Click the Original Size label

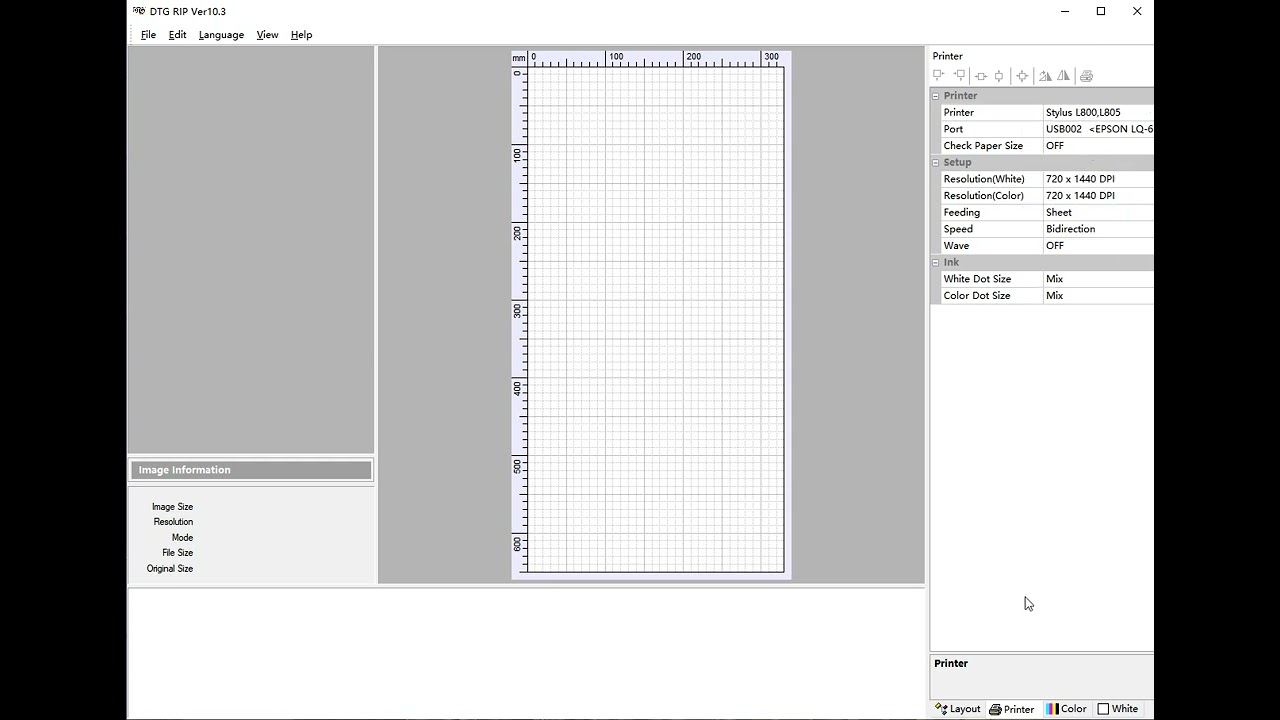pyautogui.click(x=170, y=569)
